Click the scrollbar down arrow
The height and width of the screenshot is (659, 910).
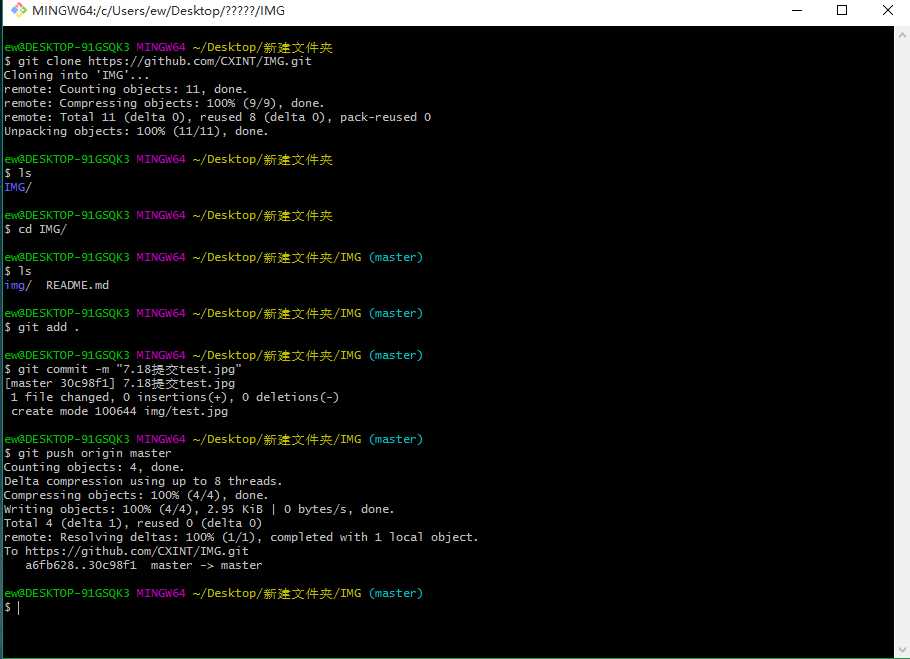click(x=902, y=649)
